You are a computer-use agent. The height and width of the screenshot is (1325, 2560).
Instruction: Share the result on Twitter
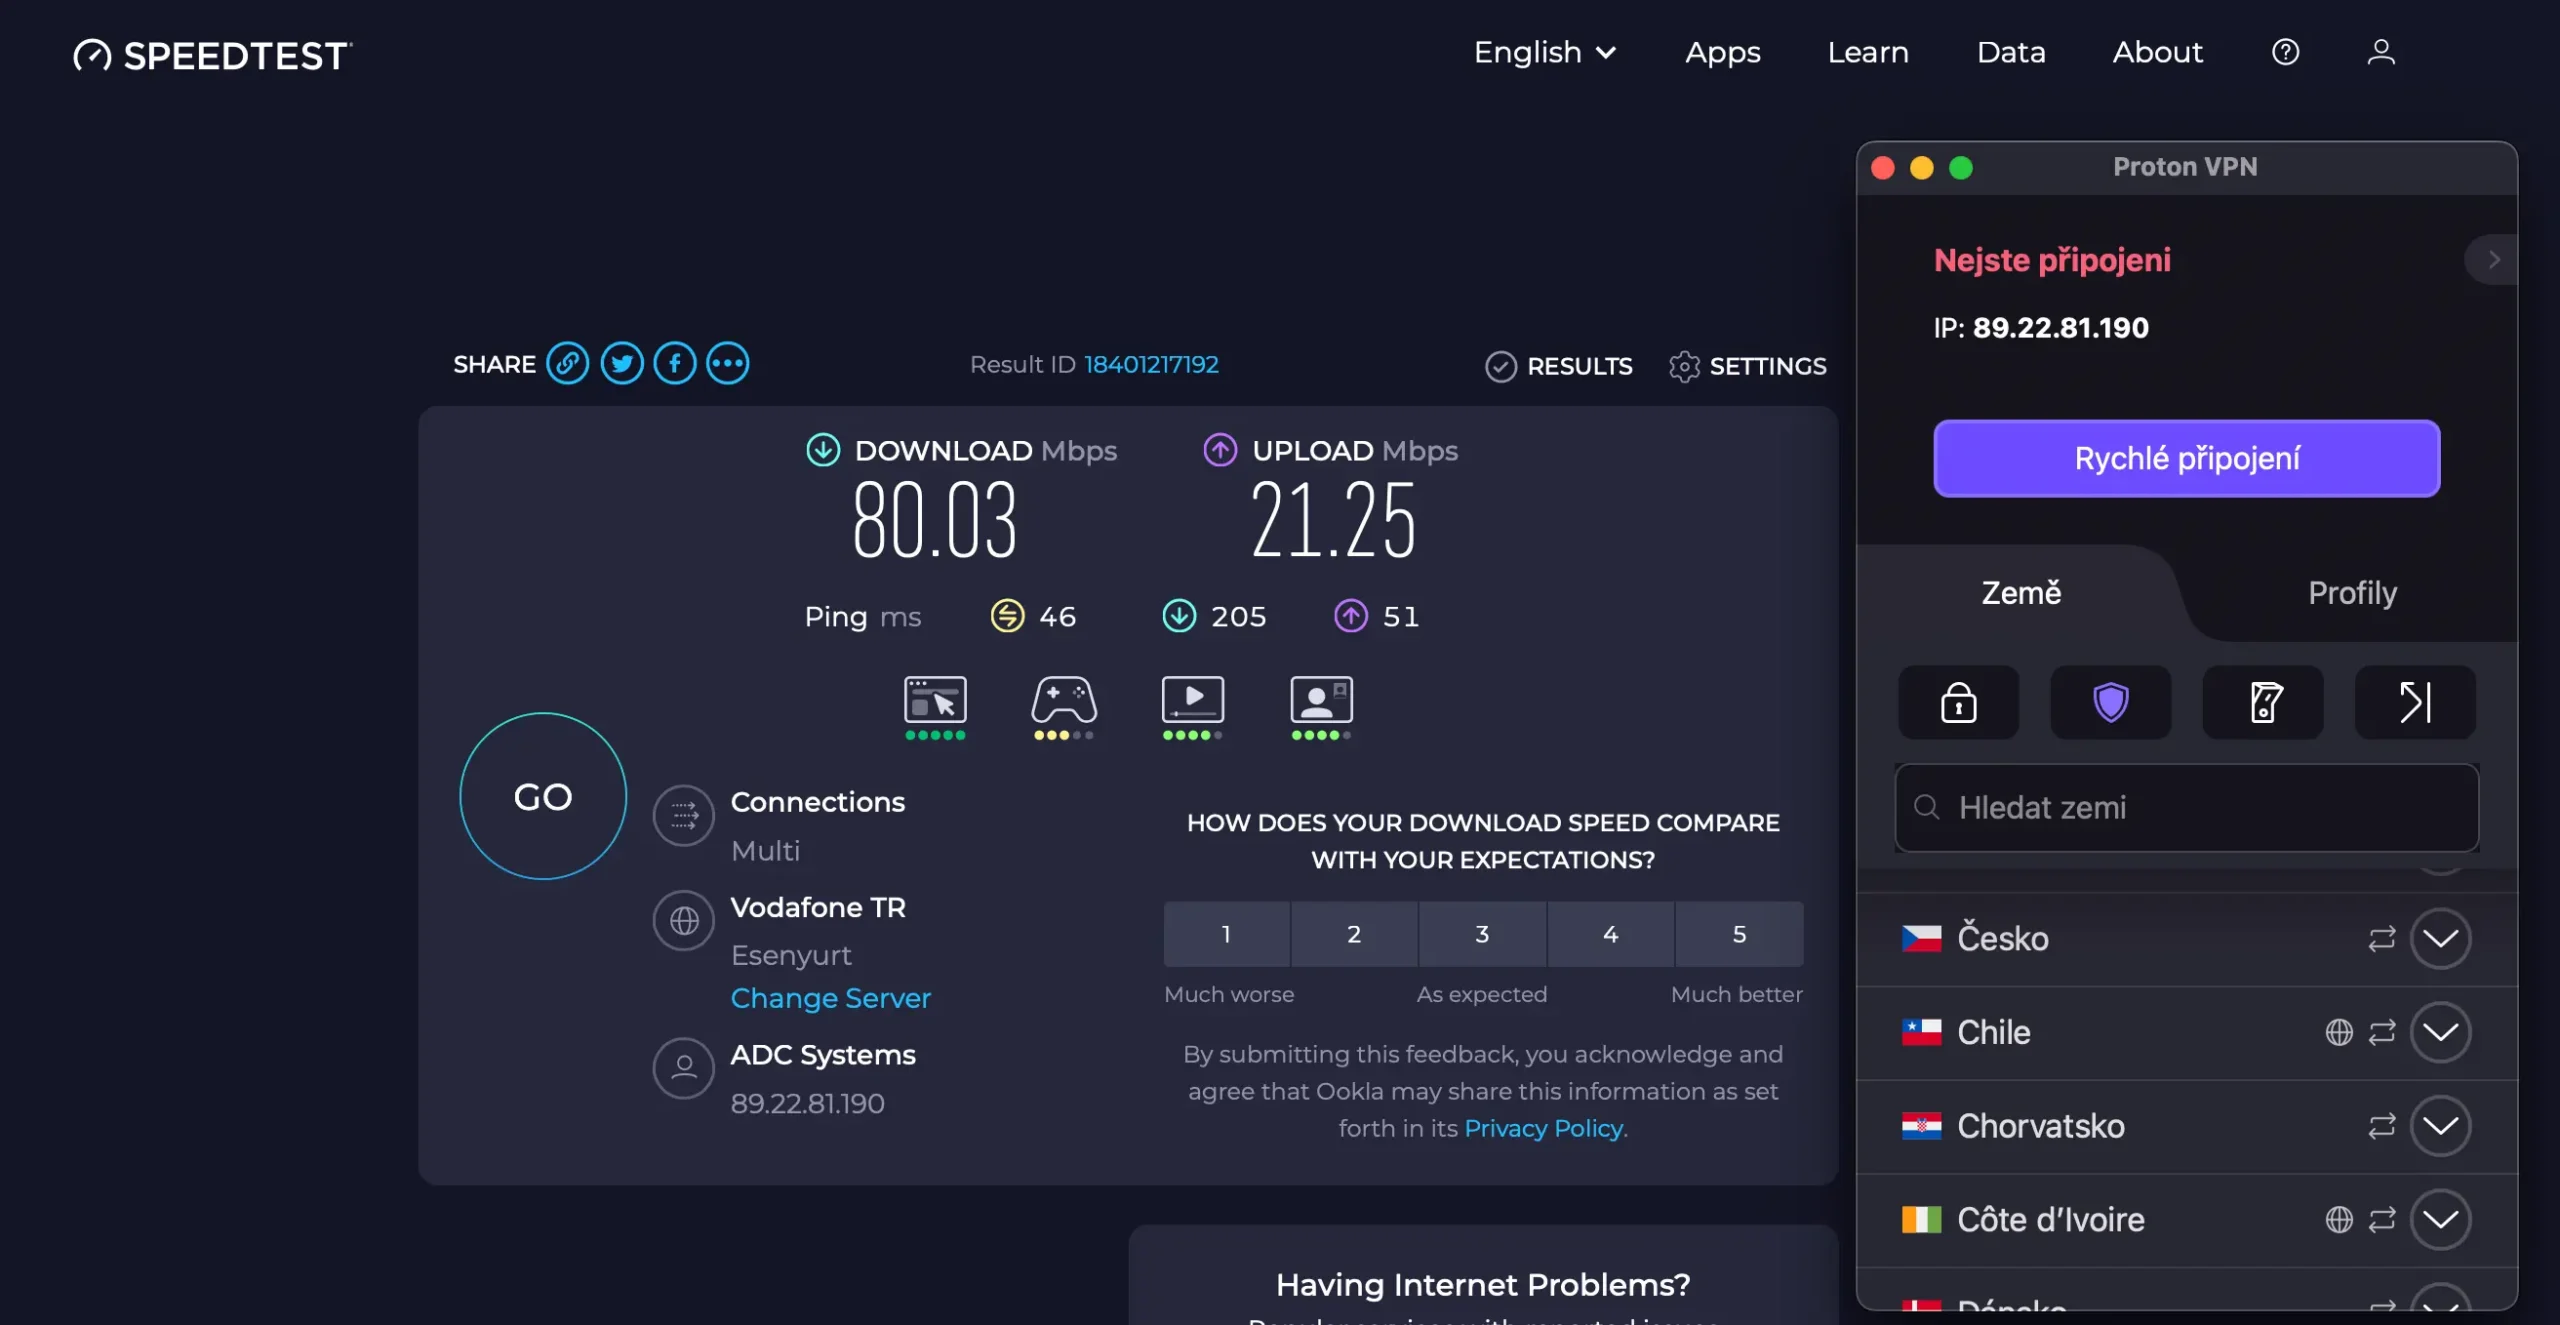(x=622, y=363)
